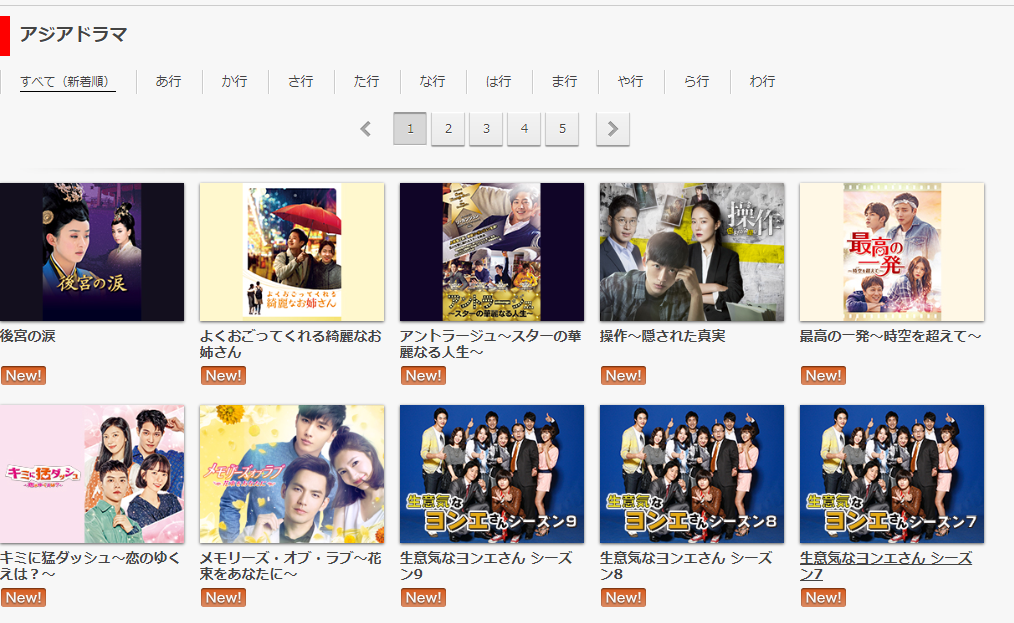Select すべて（新着順） tab
1014x623 pixels.
click(67, 81)
